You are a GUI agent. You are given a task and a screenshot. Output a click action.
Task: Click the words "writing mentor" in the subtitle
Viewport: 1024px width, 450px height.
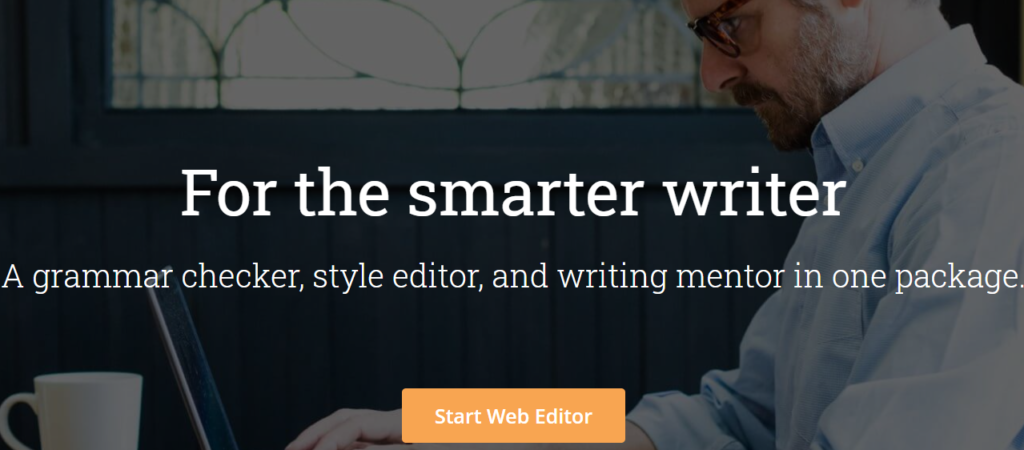tap(671, 278)
